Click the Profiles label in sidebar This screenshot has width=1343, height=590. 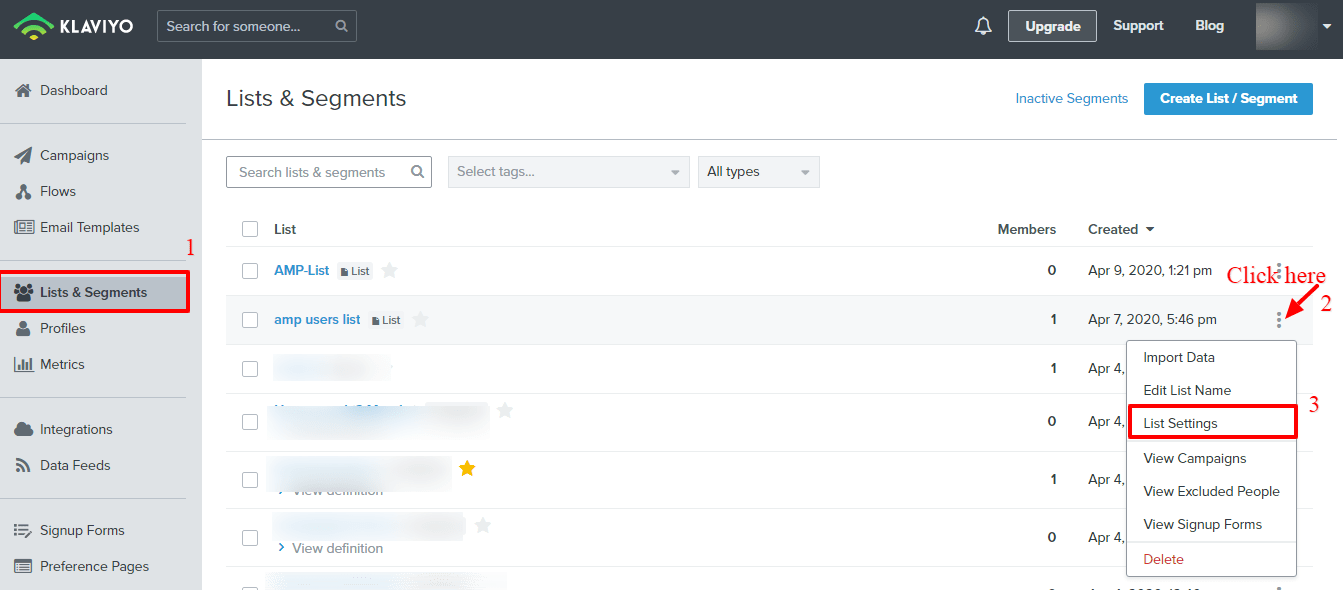pyautogui.click(x=63, y=328)
